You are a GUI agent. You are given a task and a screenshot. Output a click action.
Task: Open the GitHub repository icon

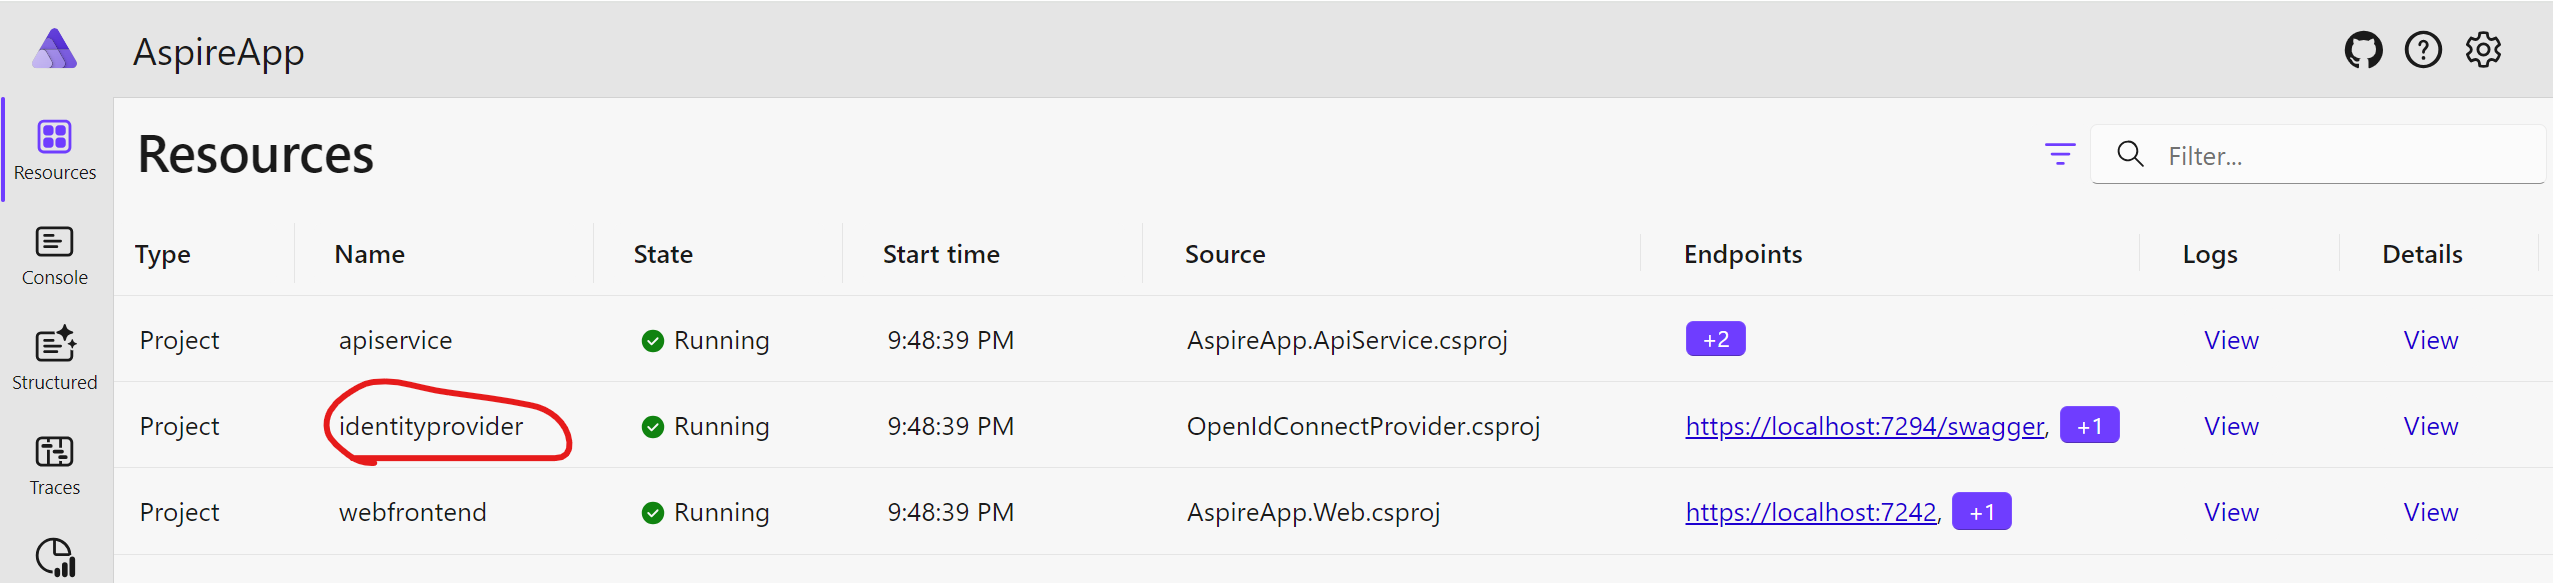[2364, 49]
